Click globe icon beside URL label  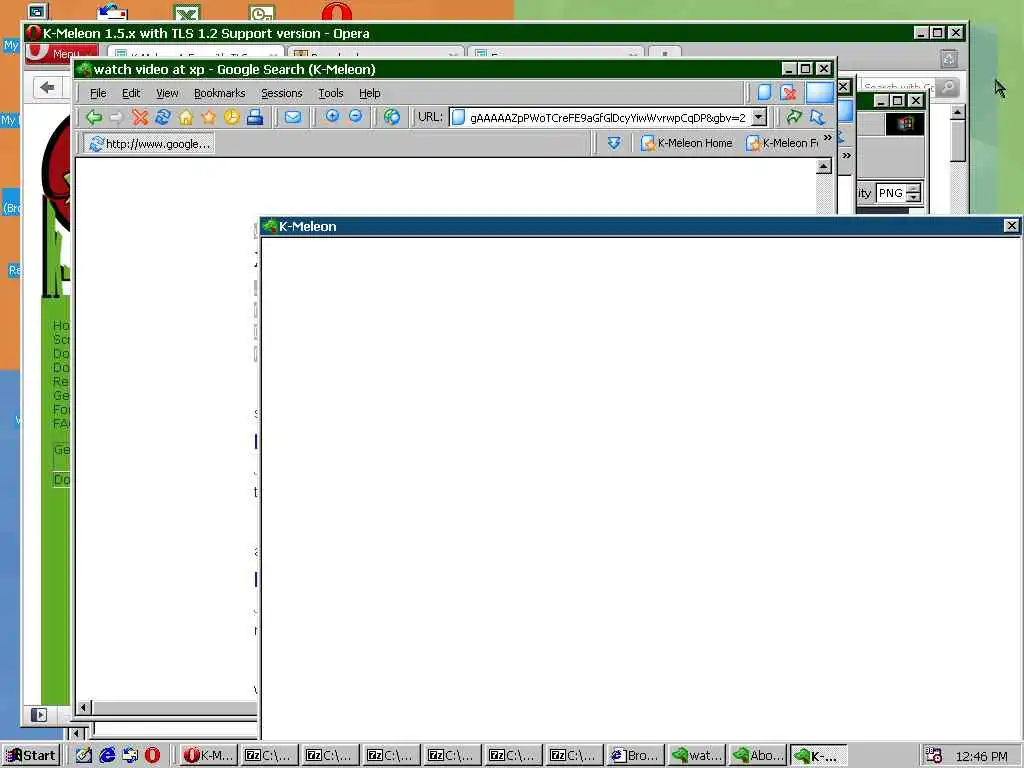[x=392, y=117]
